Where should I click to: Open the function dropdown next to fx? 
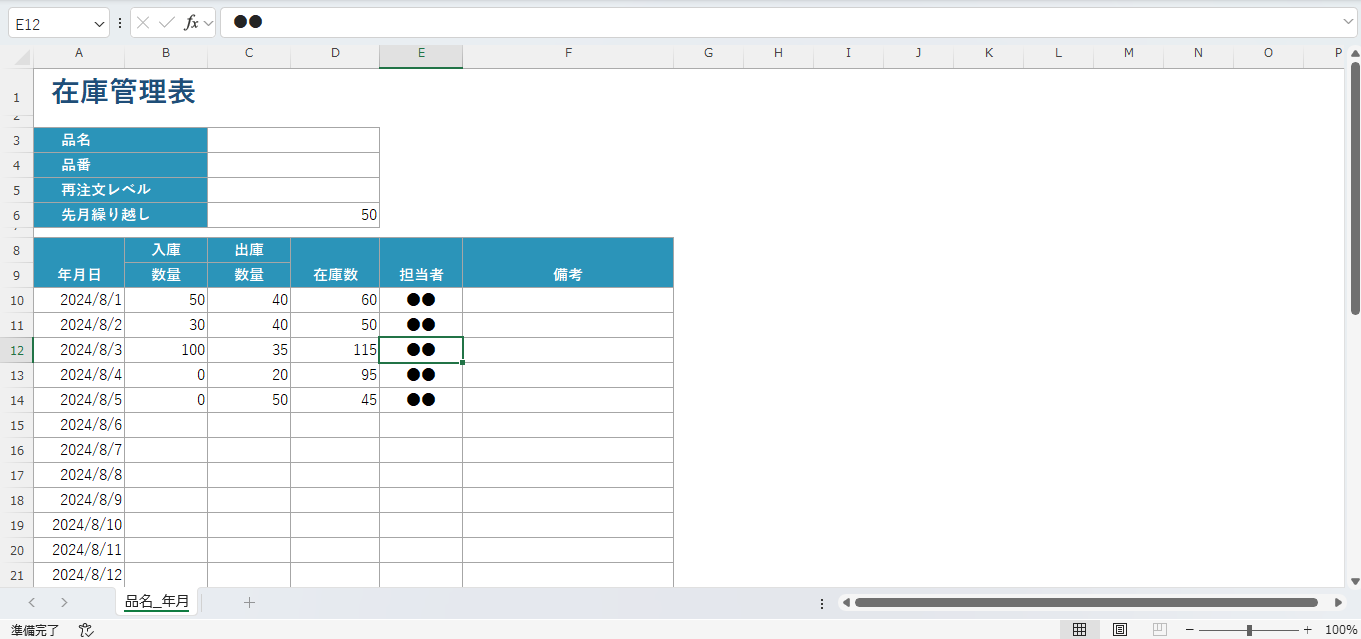click(x=208, y=23)
